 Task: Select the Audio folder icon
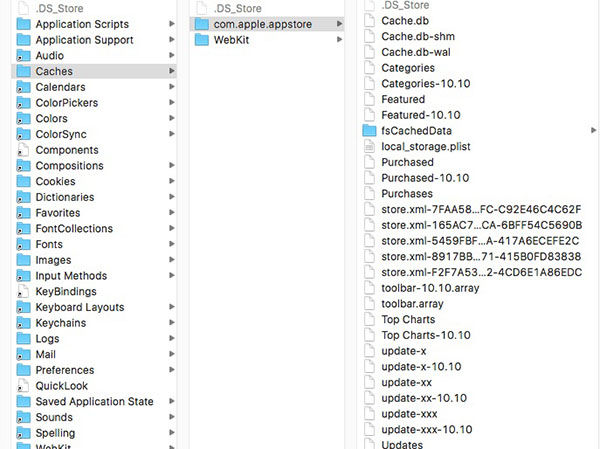pyautogui.click(x=24, y=56)
